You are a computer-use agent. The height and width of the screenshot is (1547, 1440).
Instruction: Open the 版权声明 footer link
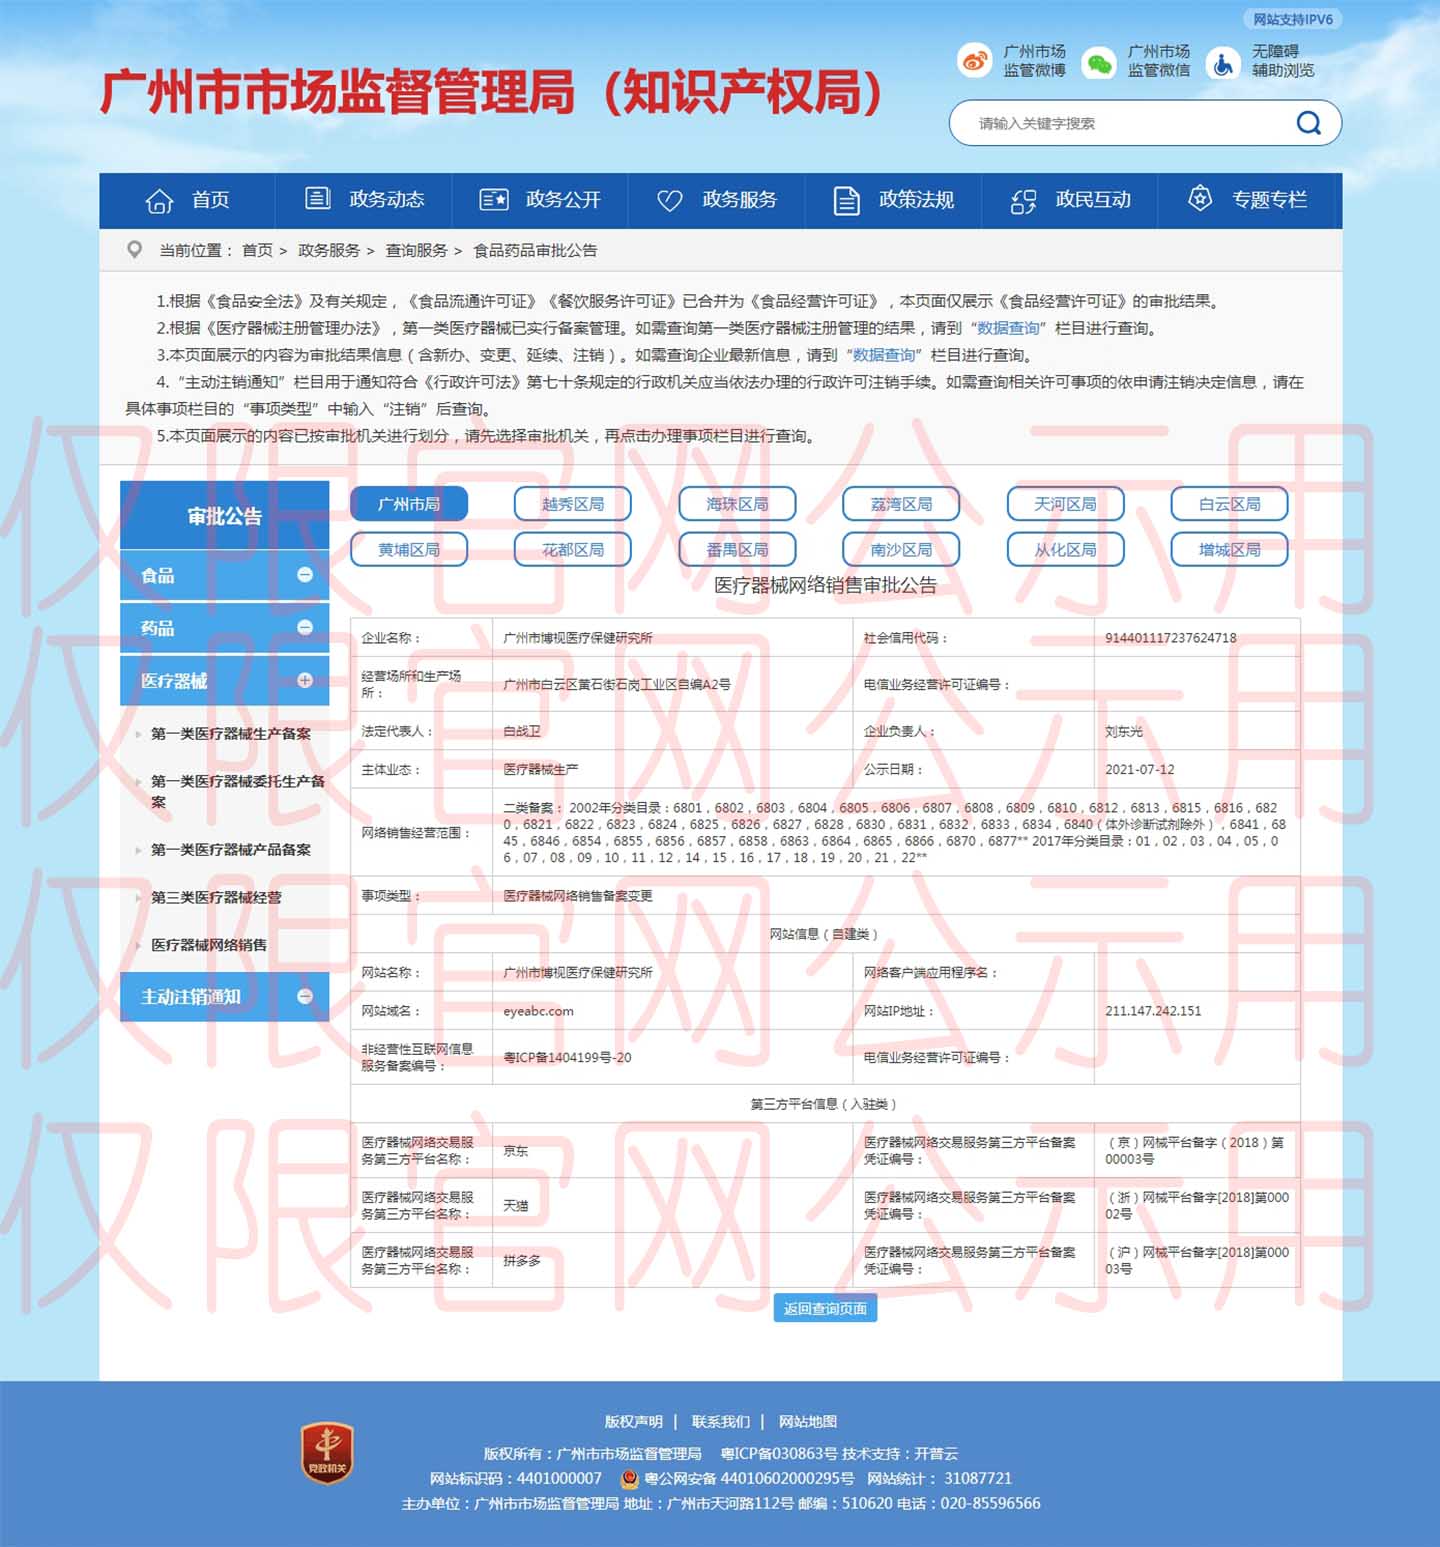[633, 1421]
